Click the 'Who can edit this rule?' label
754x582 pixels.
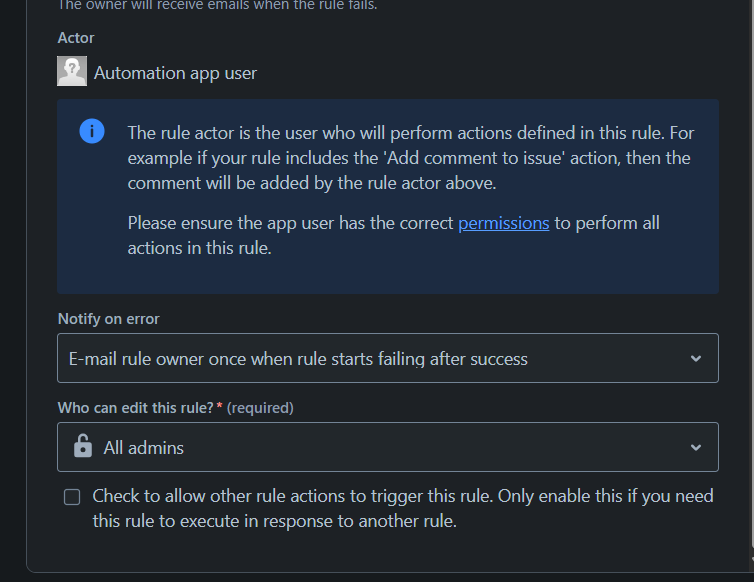click(x=135, y=407)
